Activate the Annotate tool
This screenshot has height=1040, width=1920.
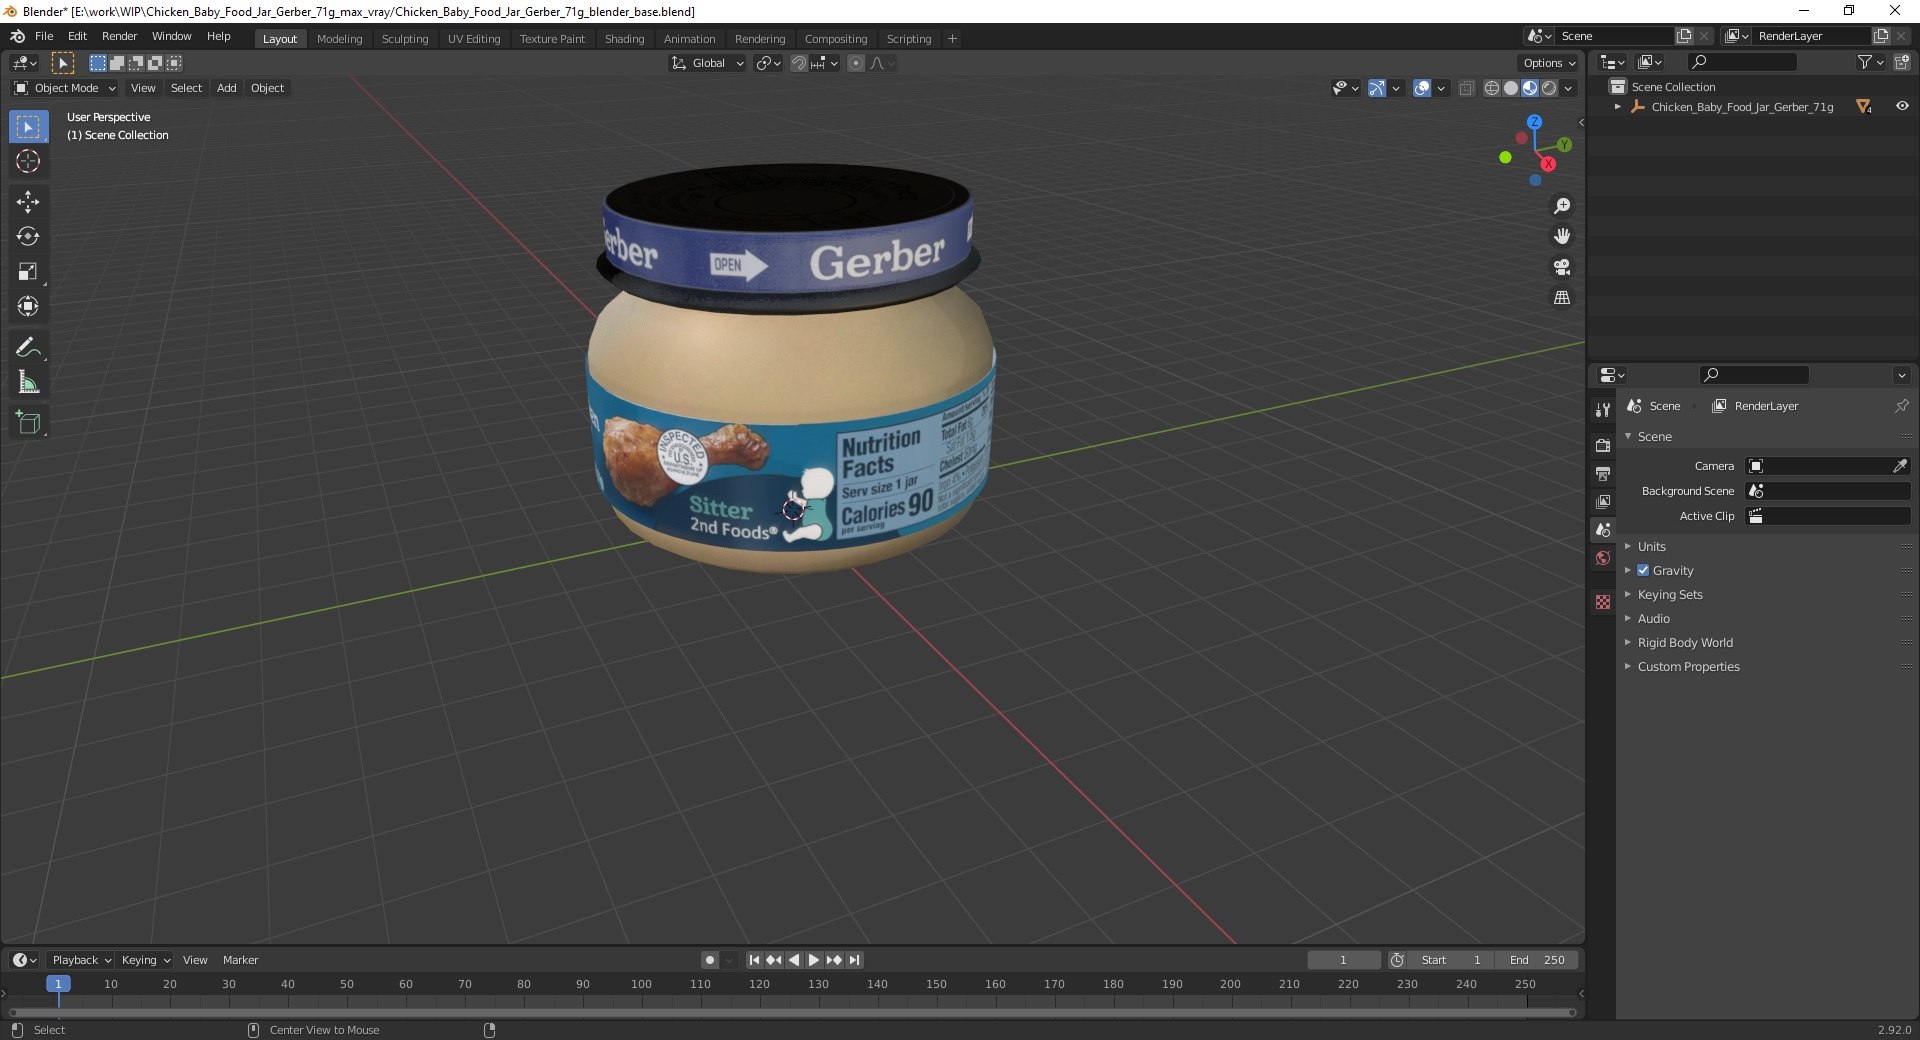point(28,348)
